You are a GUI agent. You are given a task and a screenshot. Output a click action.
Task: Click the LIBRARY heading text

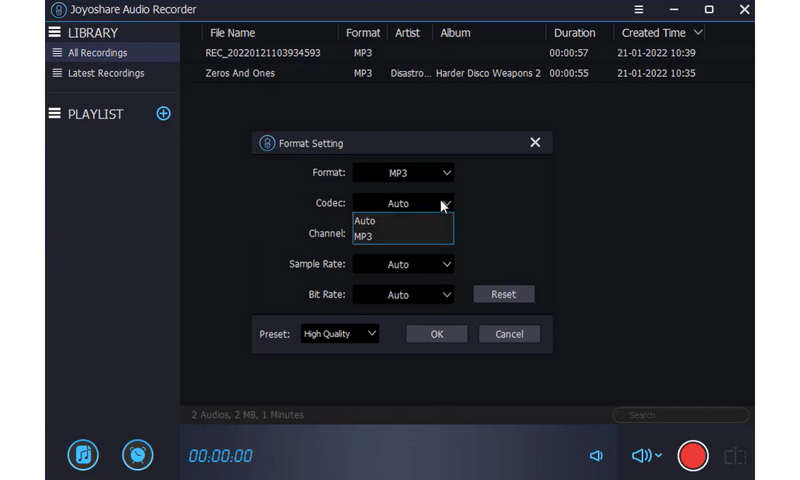pos(93,33)
